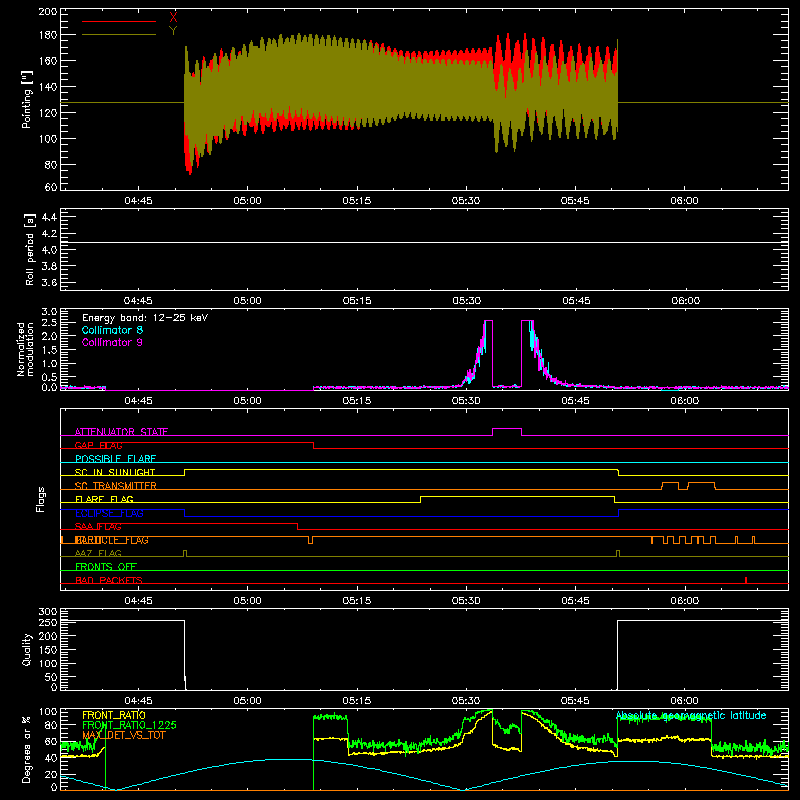800x800 pixels.
Task: Click the 'Pointing' axis label
Action: click(x=27, y=99)
